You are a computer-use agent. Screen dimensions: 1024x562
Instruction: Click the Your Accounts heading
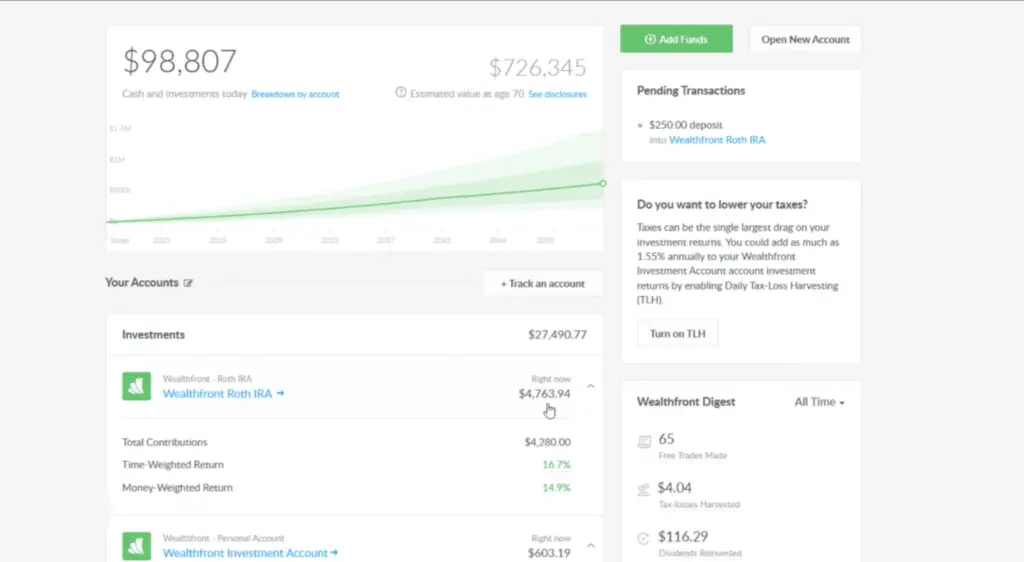point(142,283)
